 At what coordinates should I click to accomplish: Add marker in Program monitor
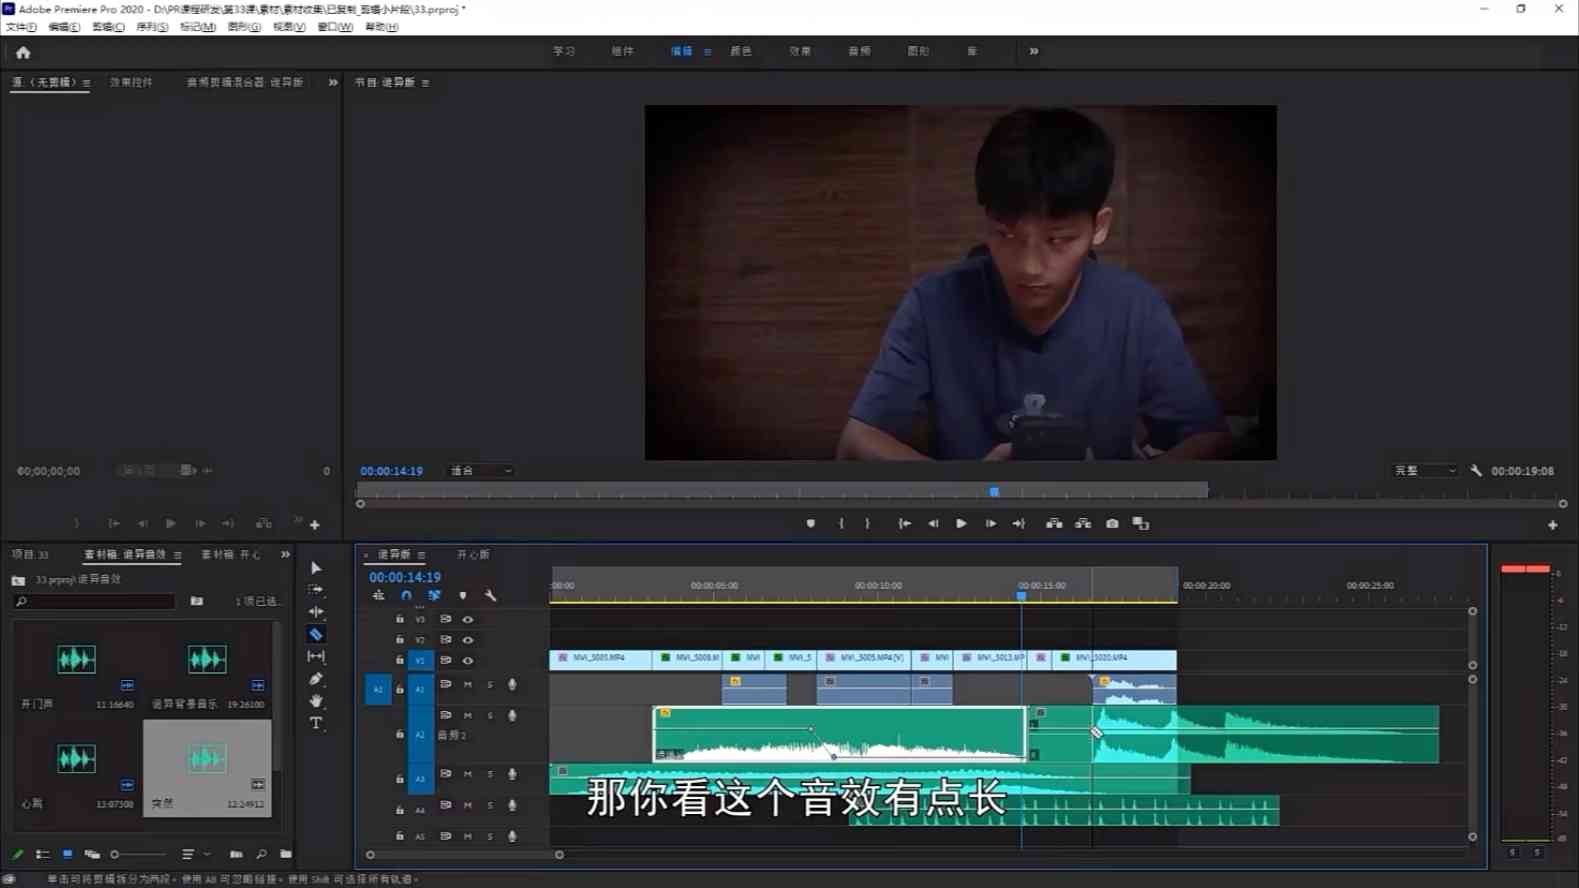(x=810, y=524)
